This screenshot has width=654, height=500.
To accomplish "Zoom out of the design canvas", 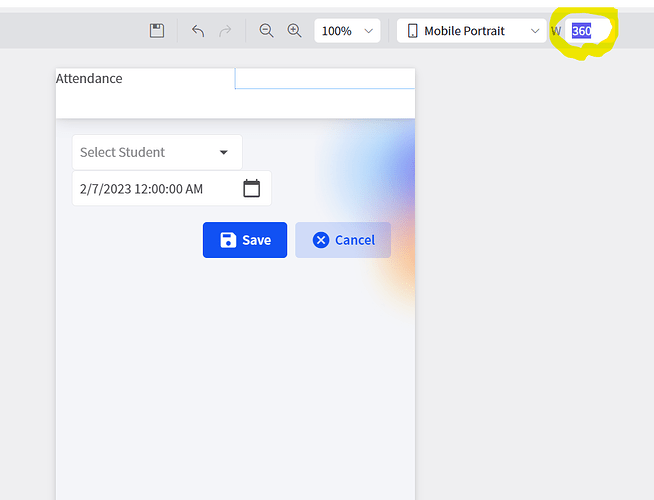I will pyautogui.click(x=266, y=31).
